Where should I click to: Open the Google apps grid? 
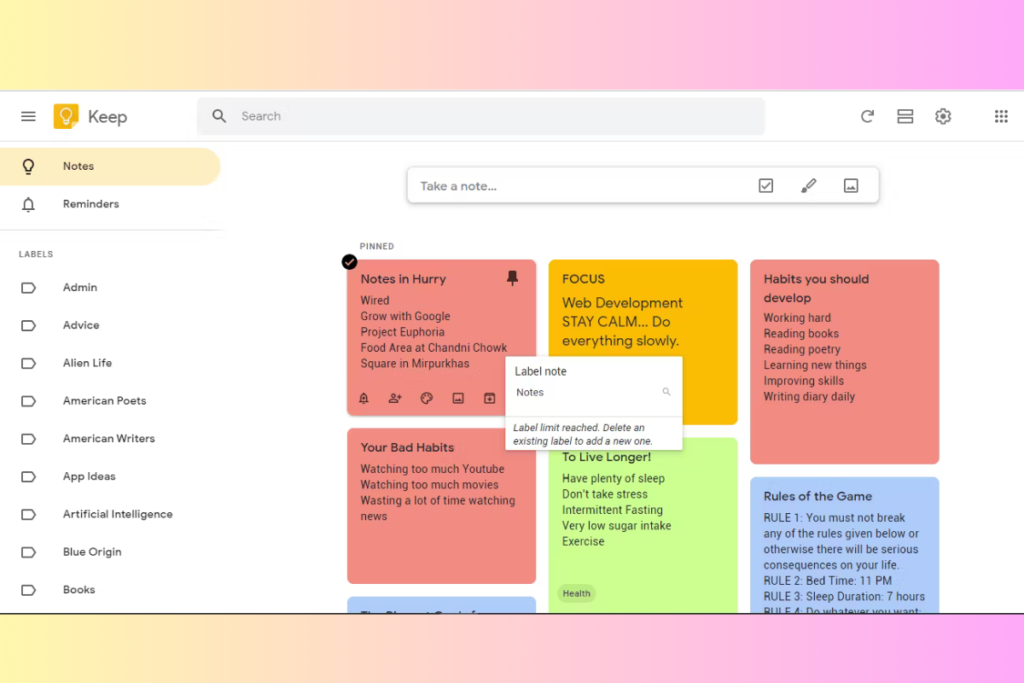[x=1001, y=116]
